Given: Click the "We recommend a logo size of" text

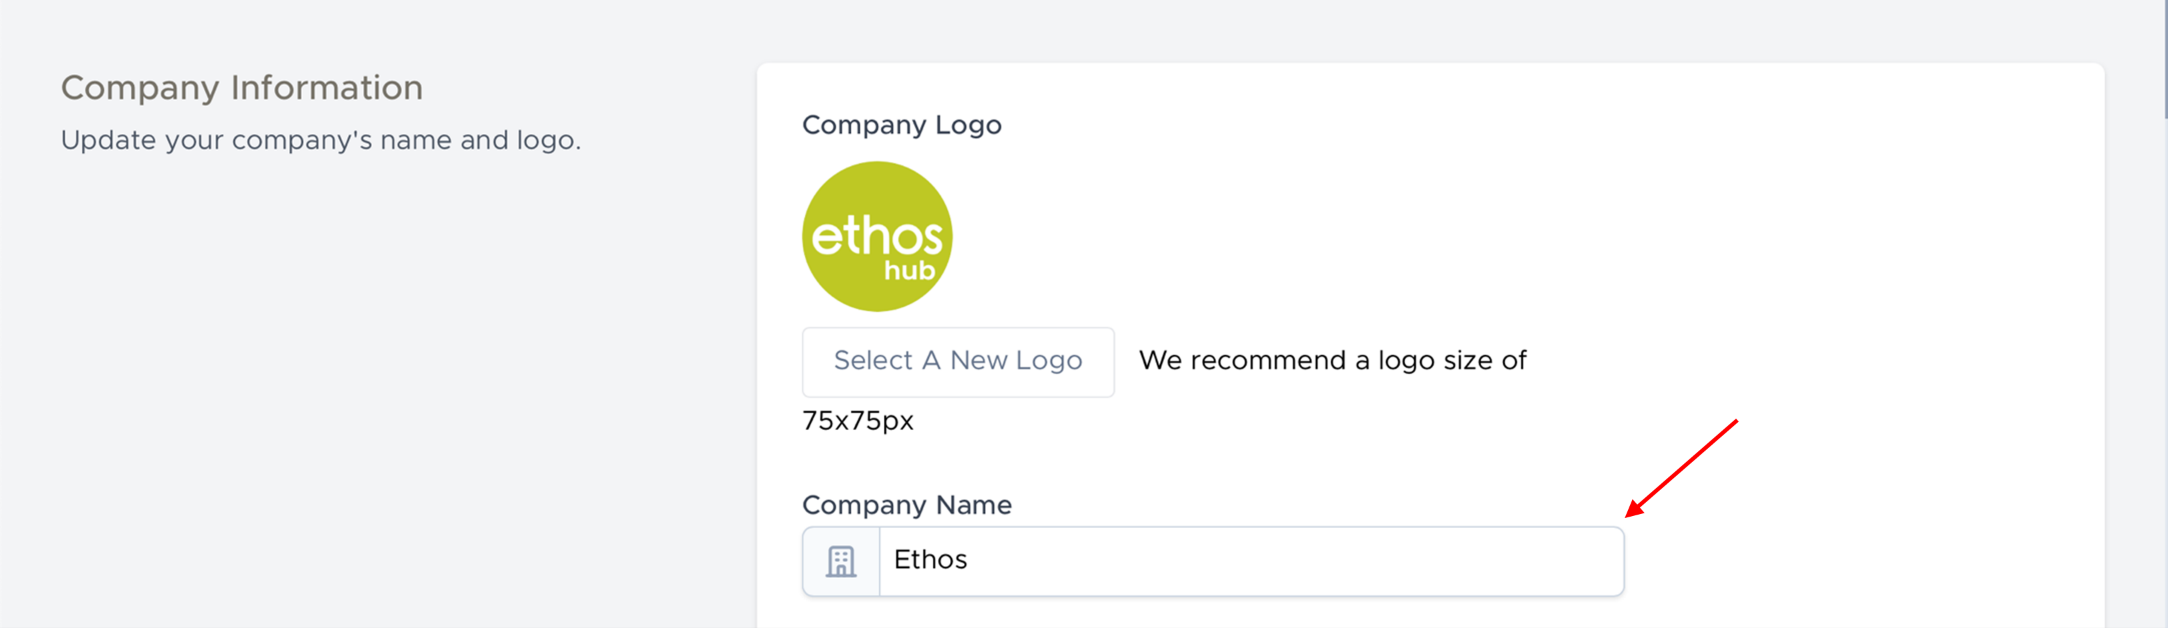Looking at the screenshot, I should pyautogui.click(x=1332, y=361).
